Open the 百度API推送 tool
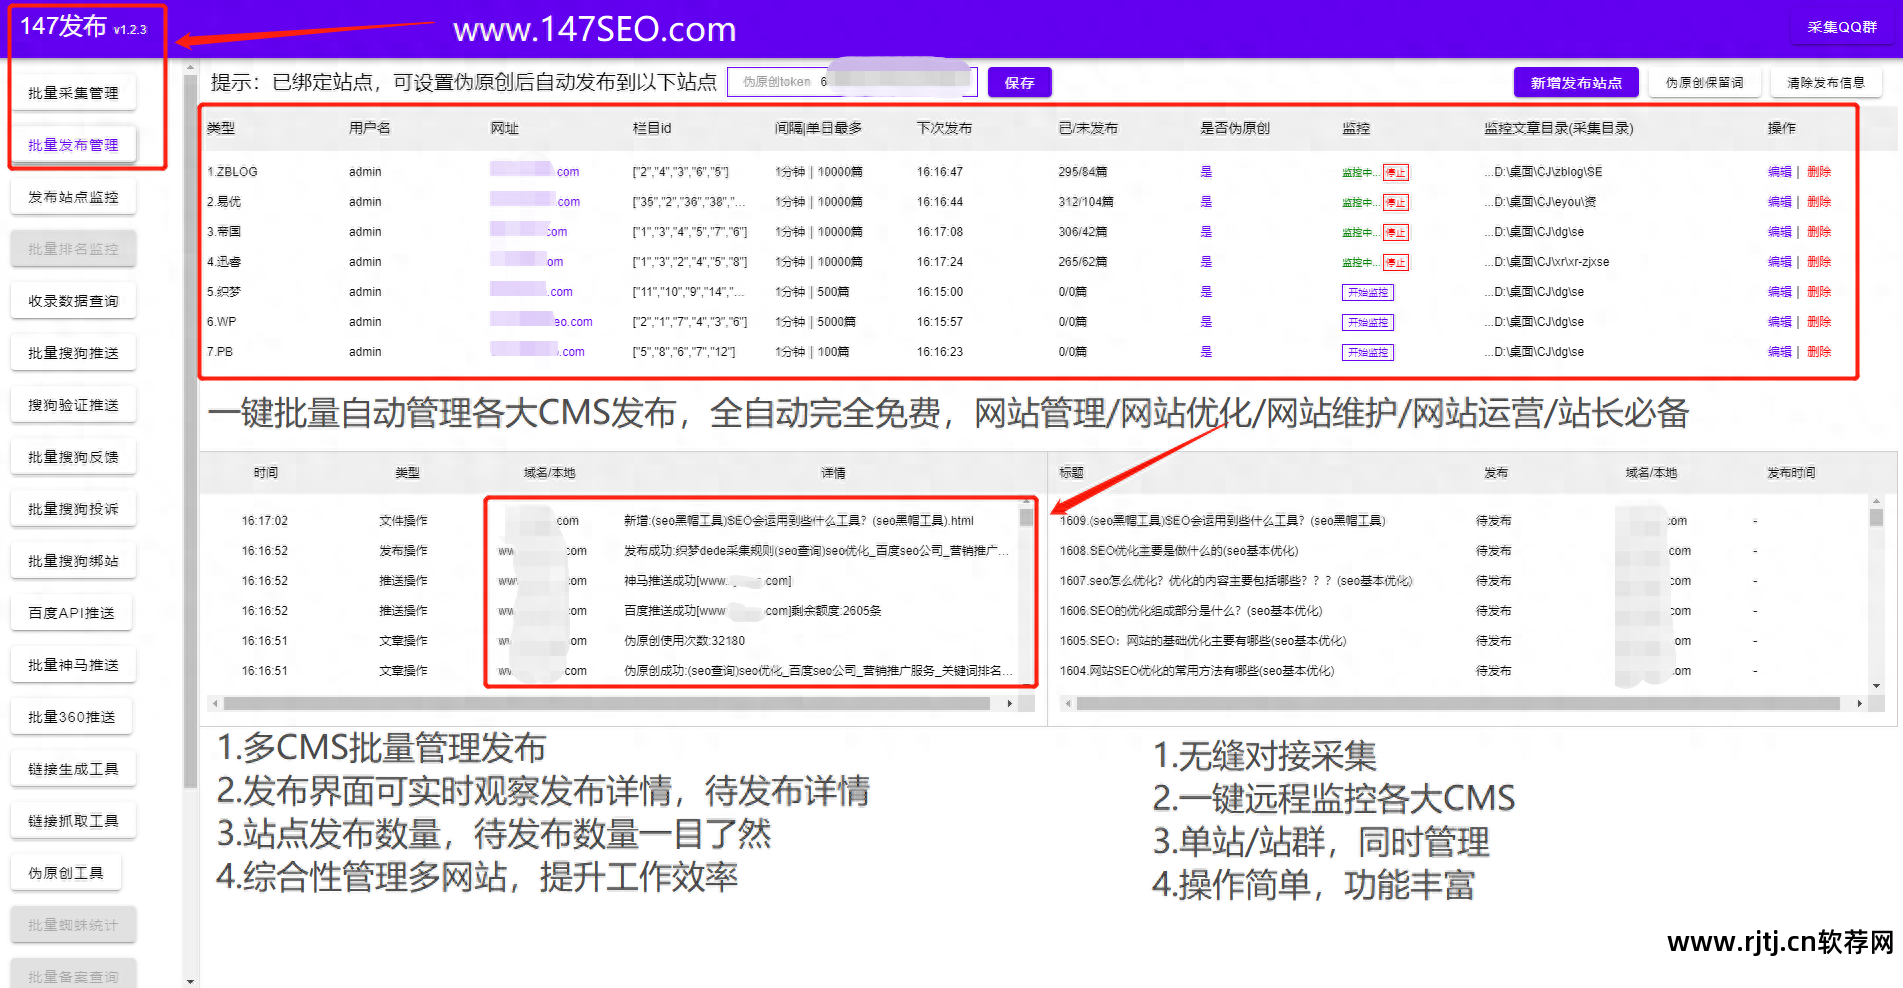The image size is (1903, 988). point(71,612)
